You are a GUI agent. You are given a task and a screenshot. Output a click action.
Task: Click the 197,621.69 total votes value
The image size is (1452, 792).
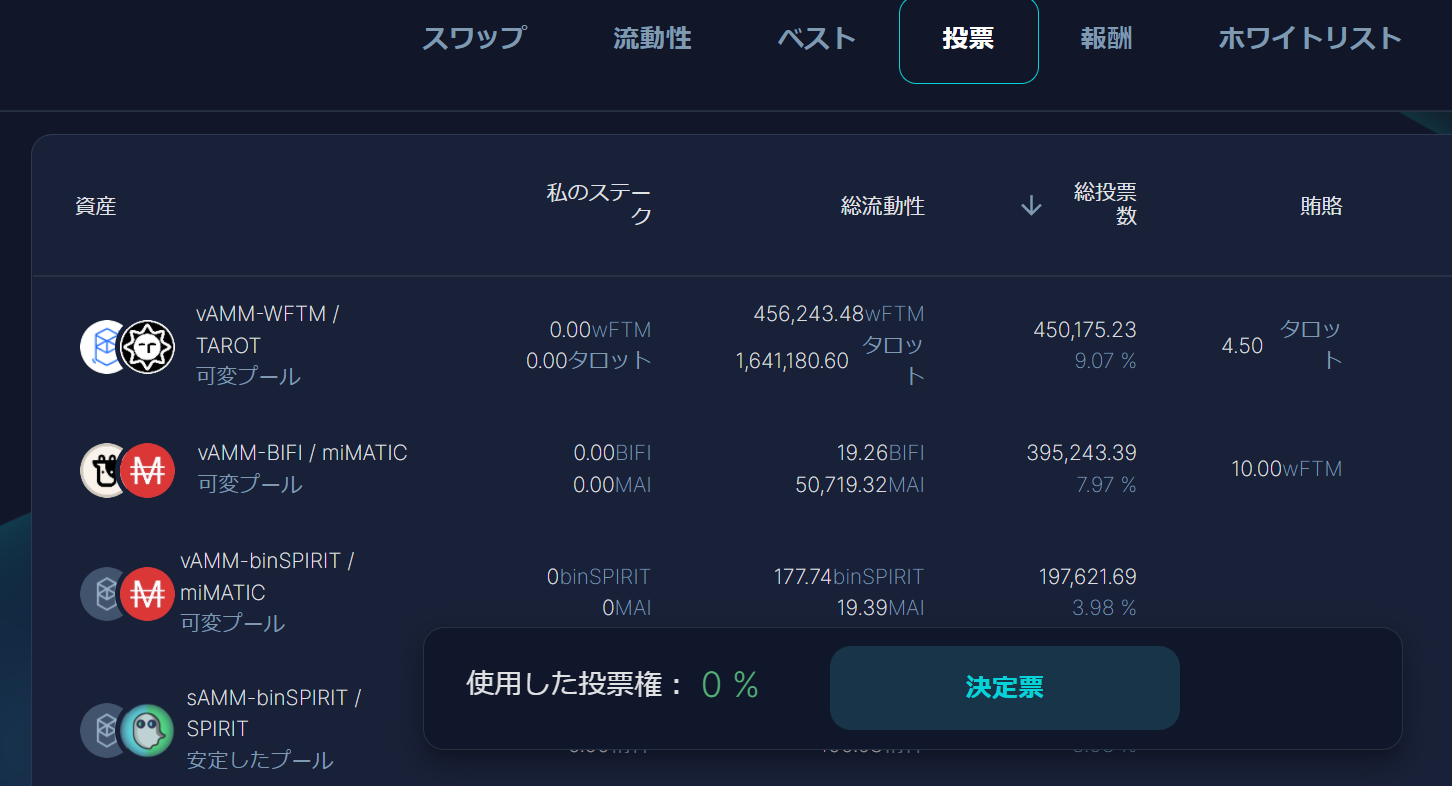[x=1088, y=577]
